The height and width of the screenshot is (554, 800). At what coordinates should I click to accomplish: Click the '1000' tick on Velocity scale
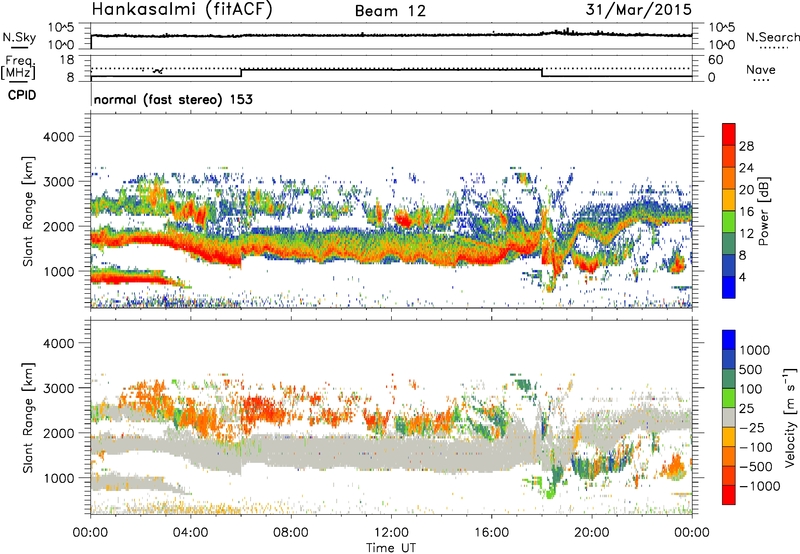tap(755, 350)
